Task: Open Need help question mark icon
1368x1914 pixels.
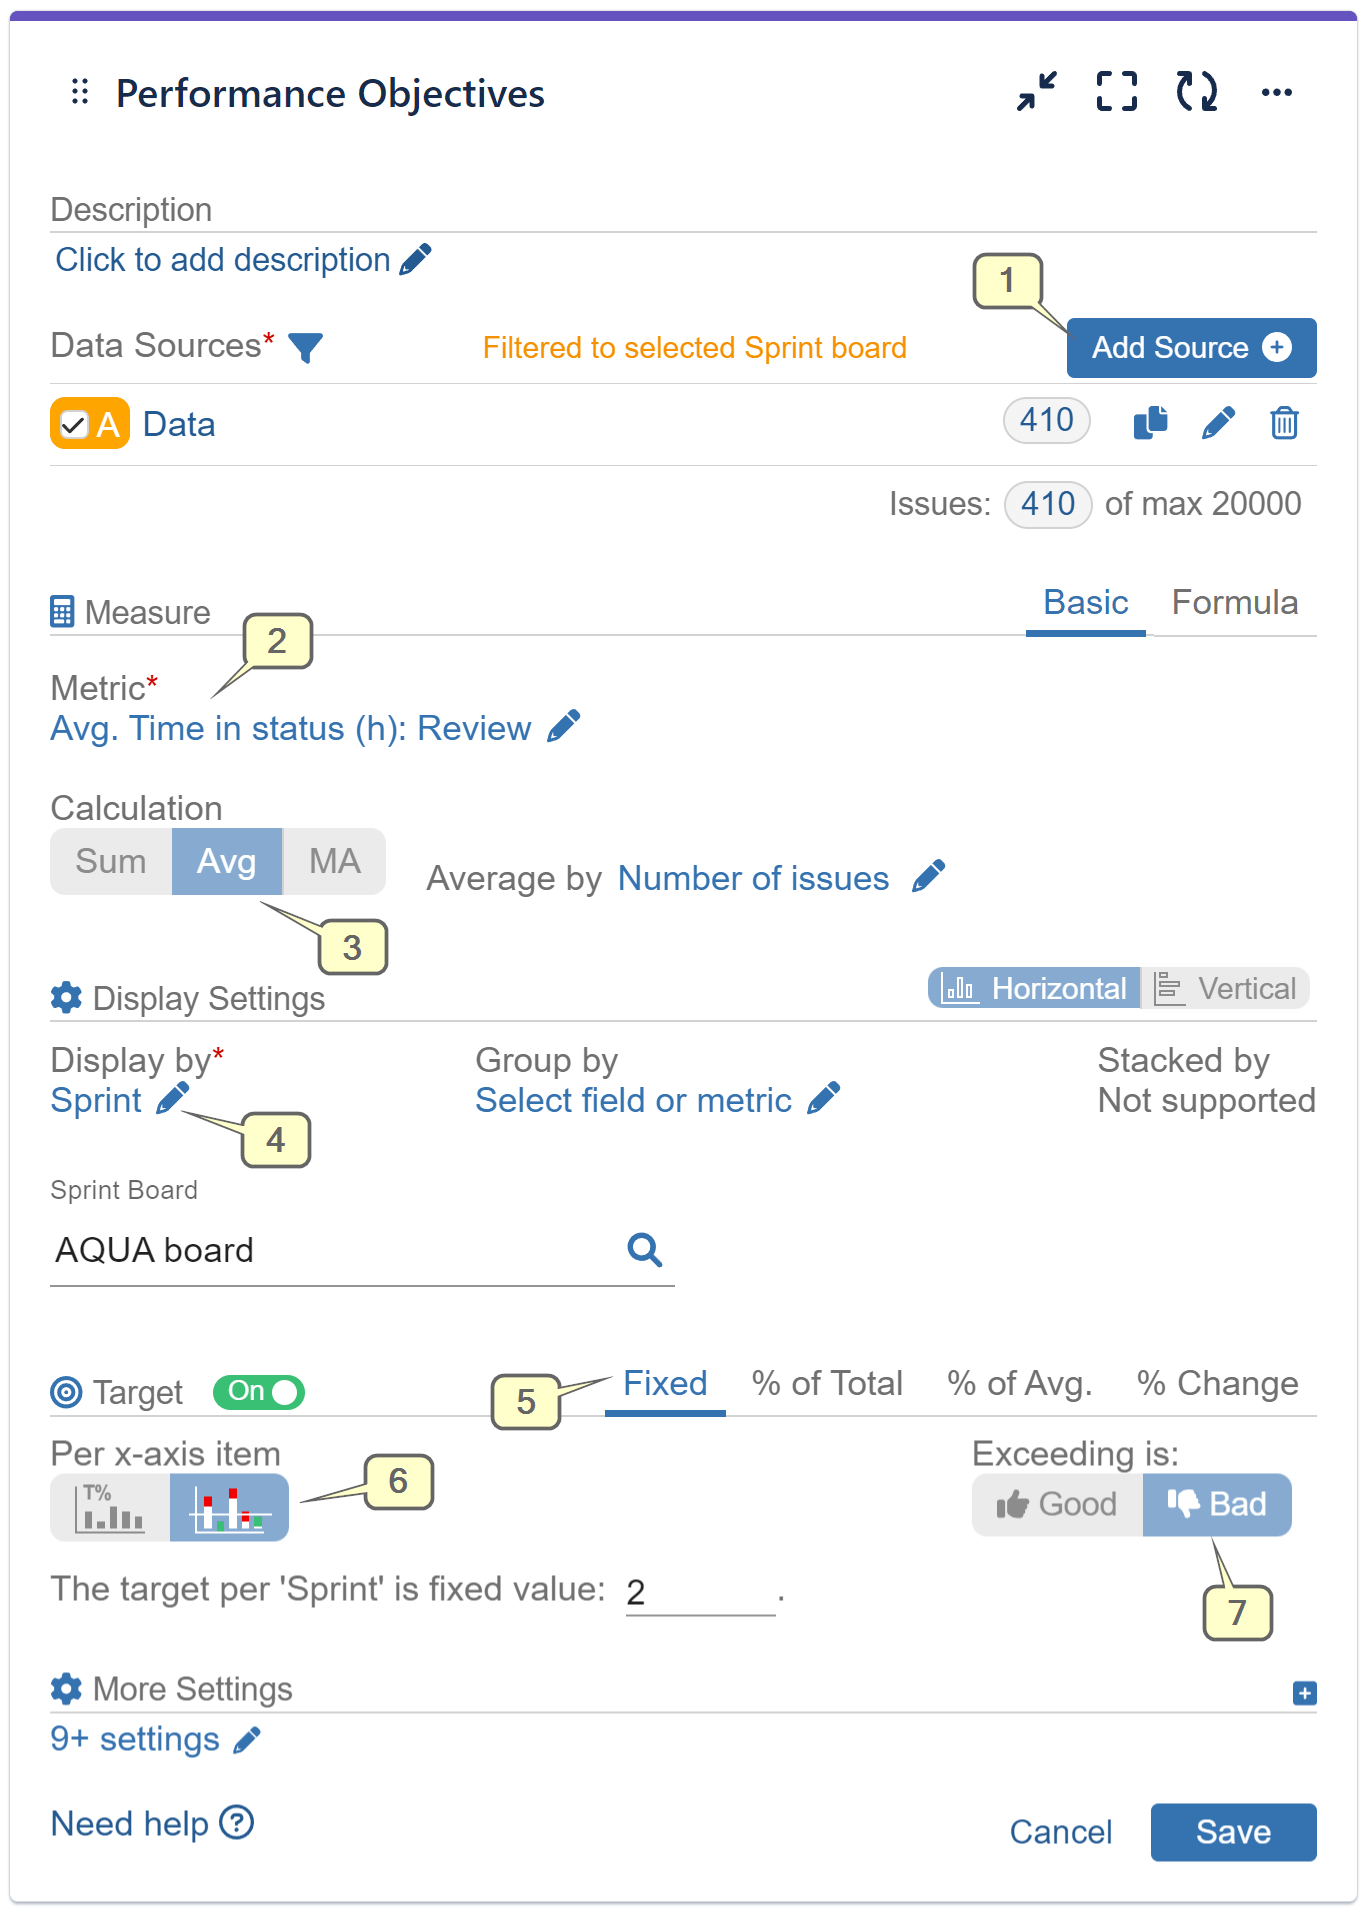Action: pos(236,1822)
